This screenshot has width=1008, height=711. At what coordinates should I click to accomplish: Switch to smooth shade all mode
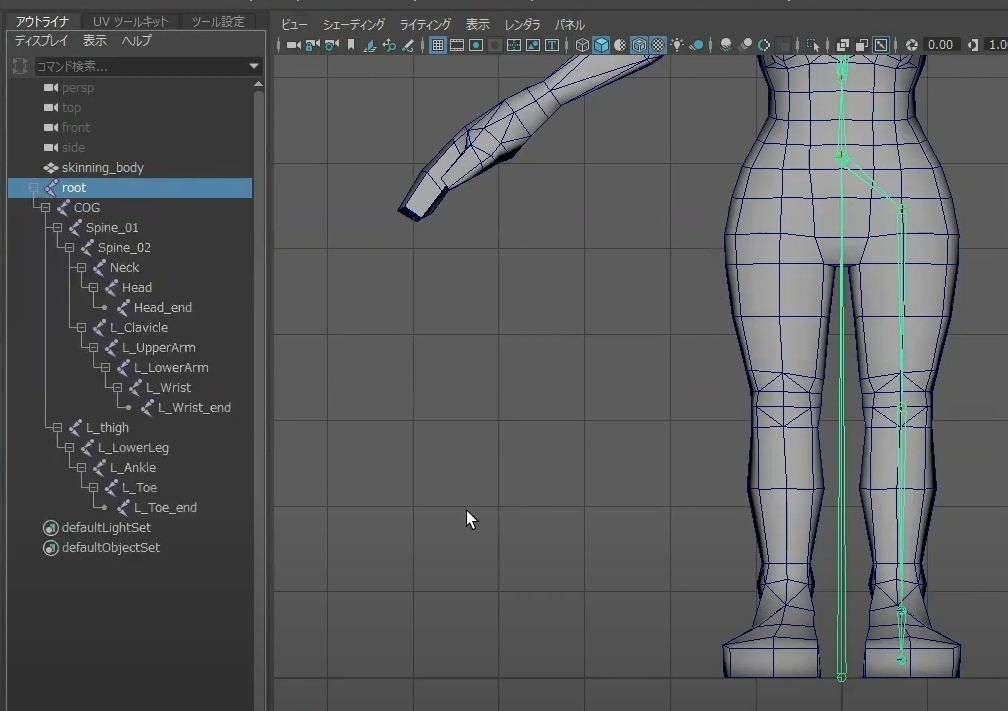click(x=601, y=45)
